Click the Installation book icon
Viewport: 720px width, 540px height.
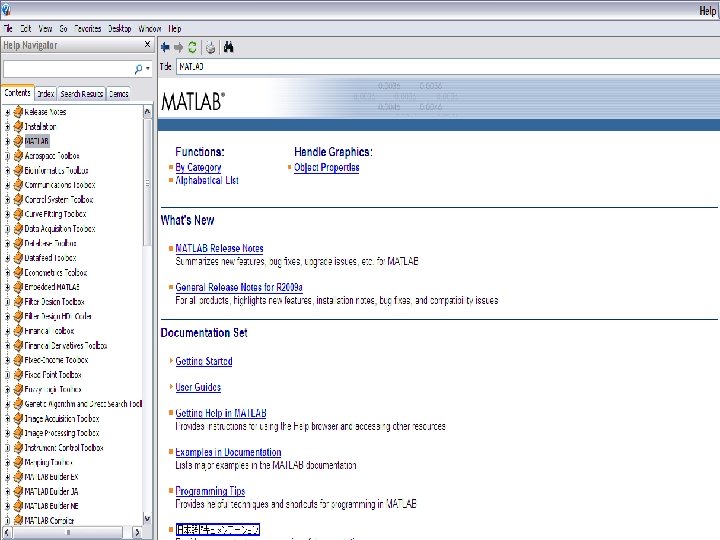(x=18, y=126)
